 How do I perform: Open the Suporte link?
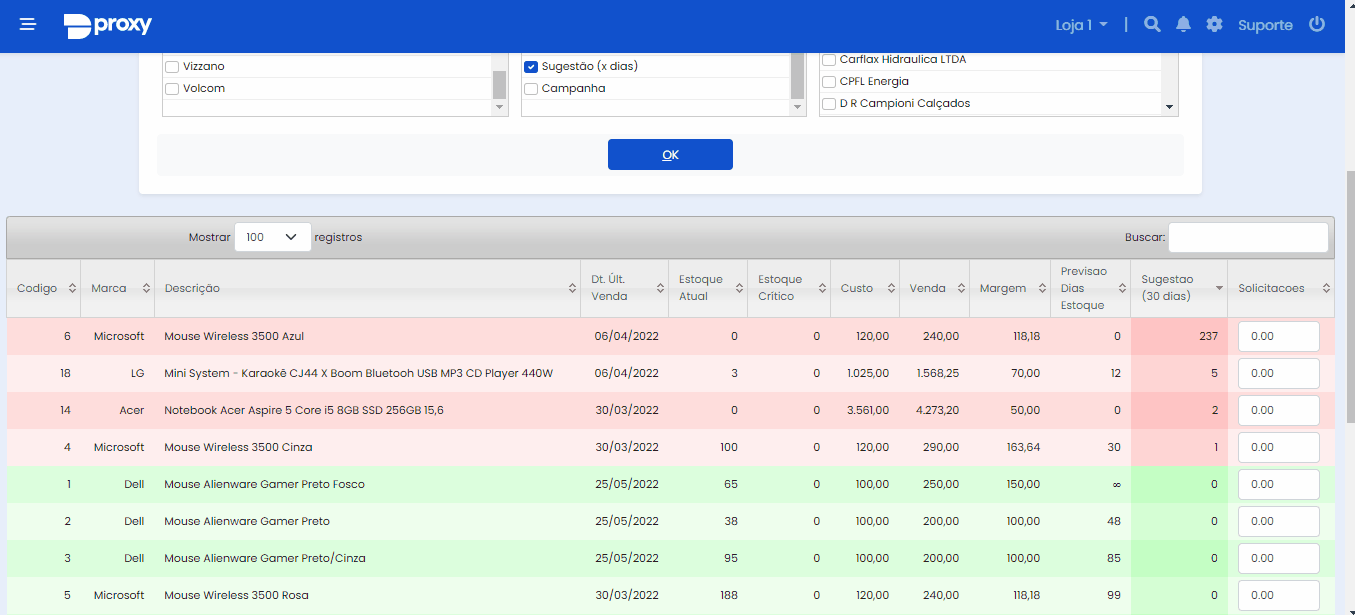1265,25
